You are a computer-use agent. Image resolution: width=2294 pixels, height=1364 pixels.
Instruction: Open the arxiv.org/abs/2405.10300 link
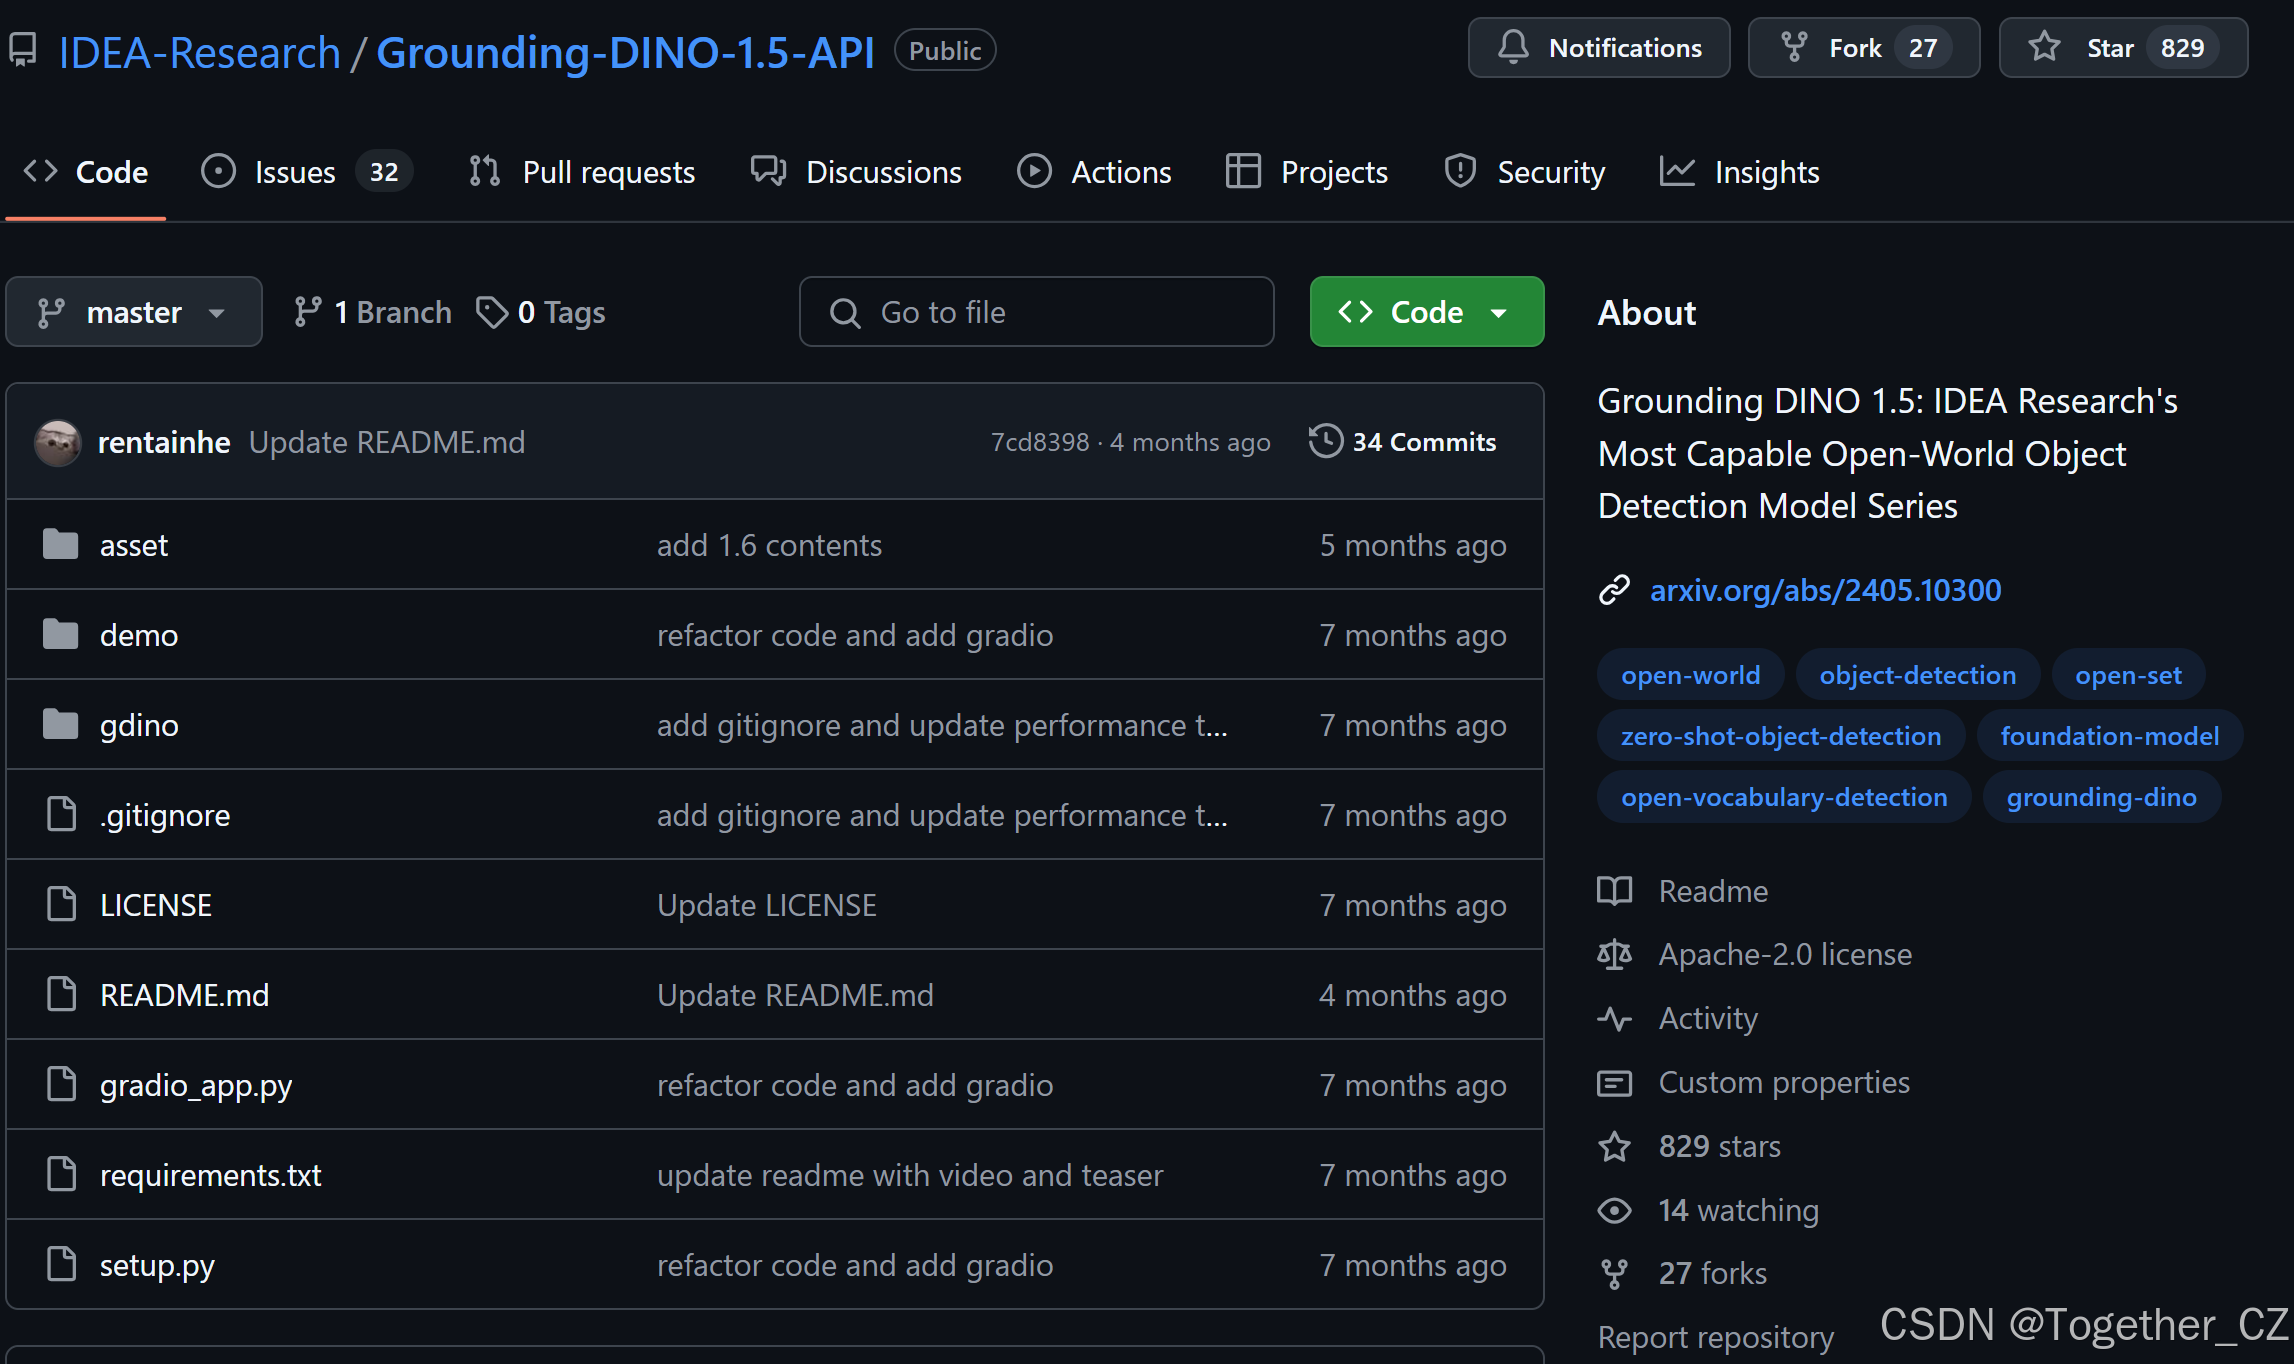[1825, 590]
